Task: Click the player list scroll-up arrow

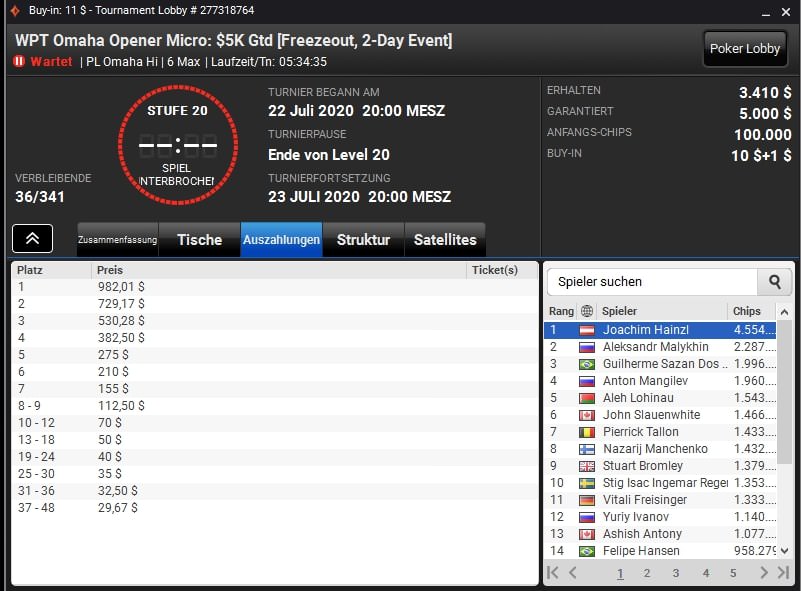Action: pos(784,311)
